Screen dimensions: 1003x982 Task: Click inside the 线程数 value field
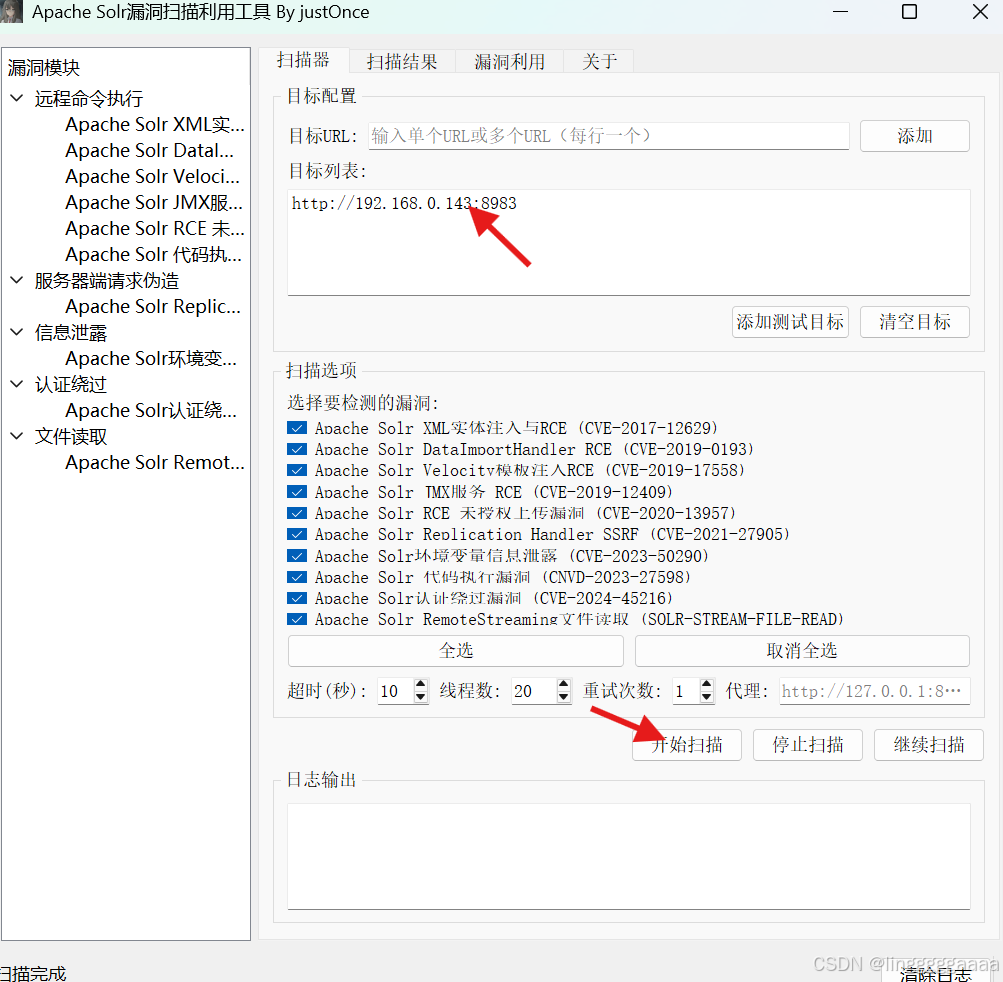(x=534, y=691)
